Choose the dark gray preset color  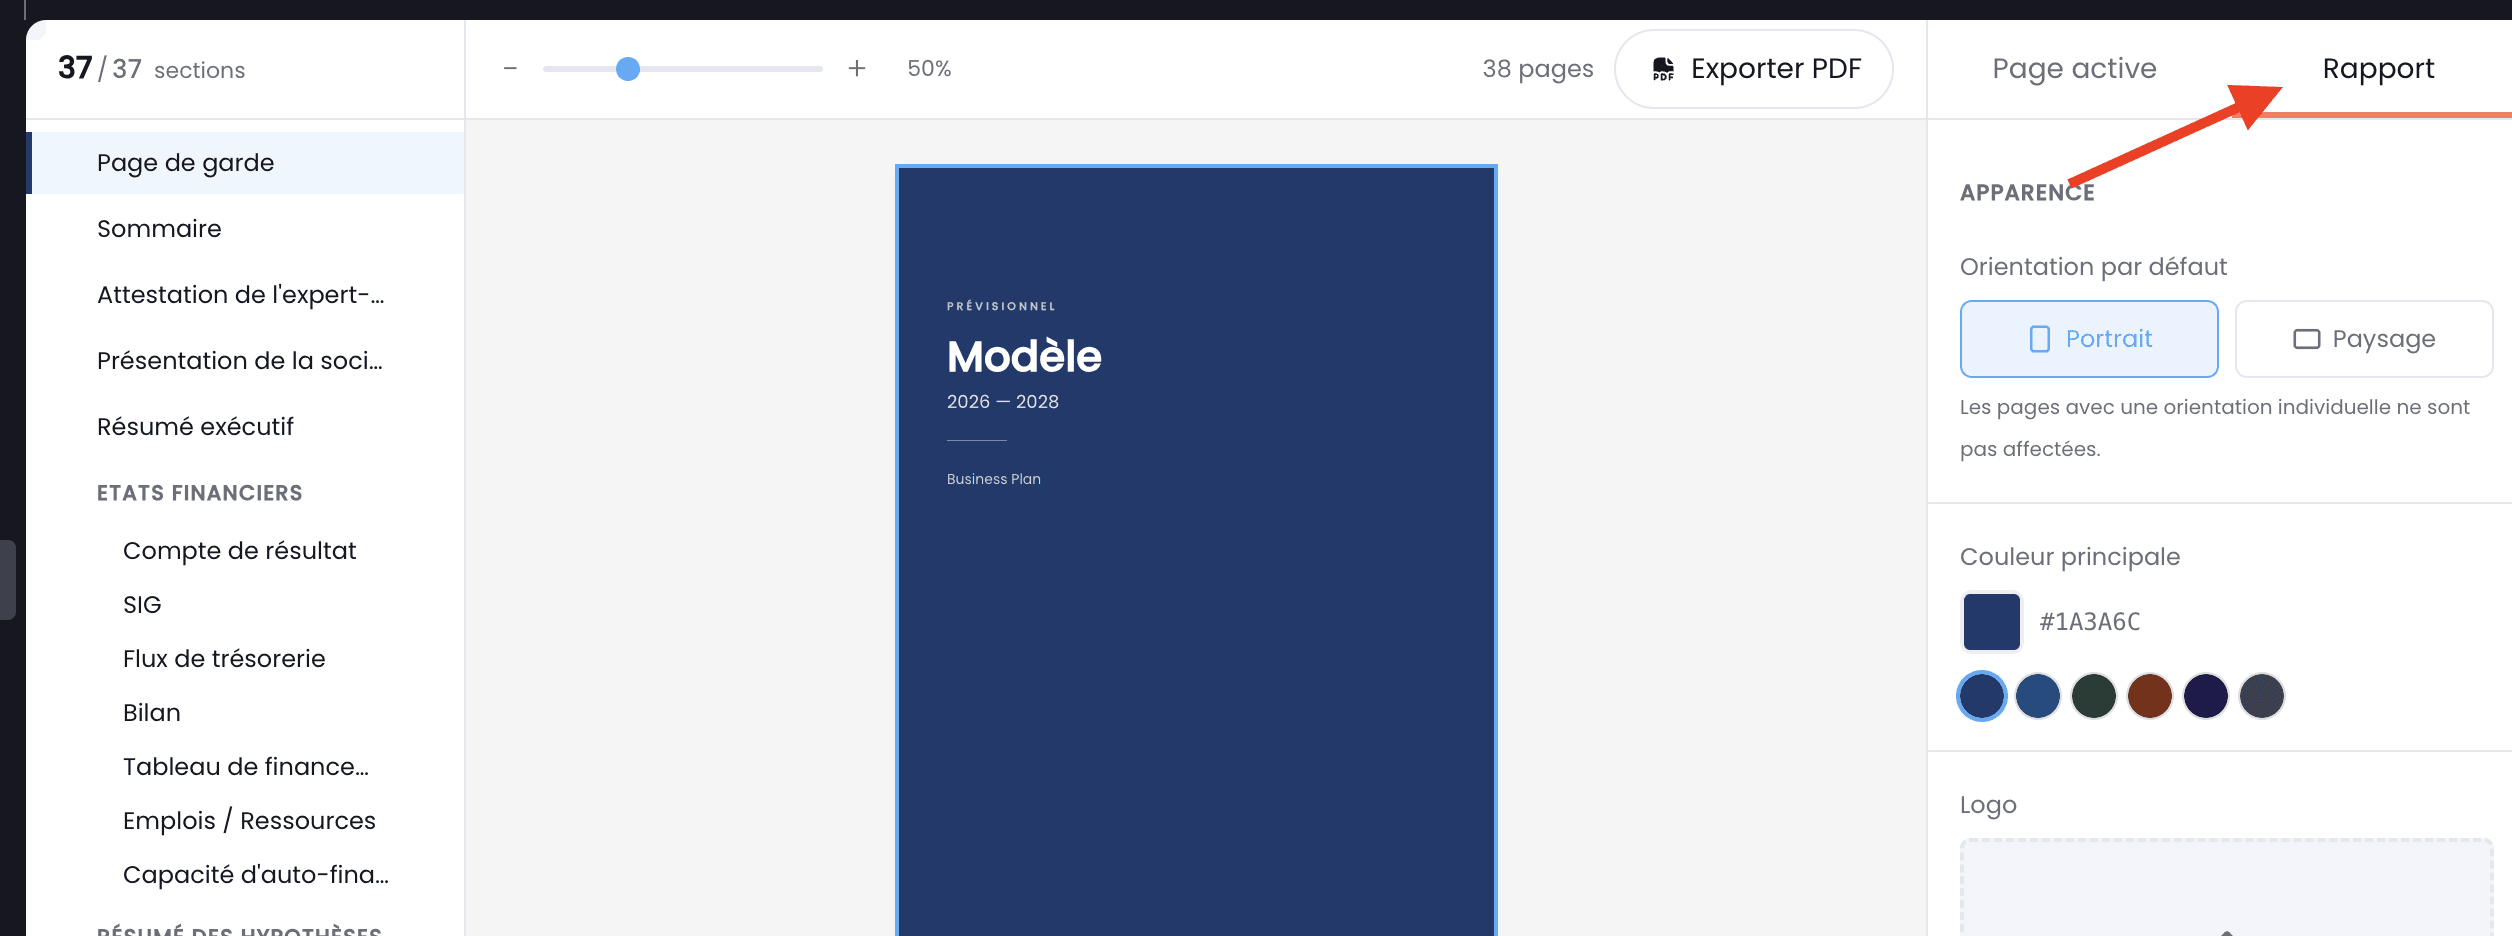pyautogui.click(x=2262, y=696)
